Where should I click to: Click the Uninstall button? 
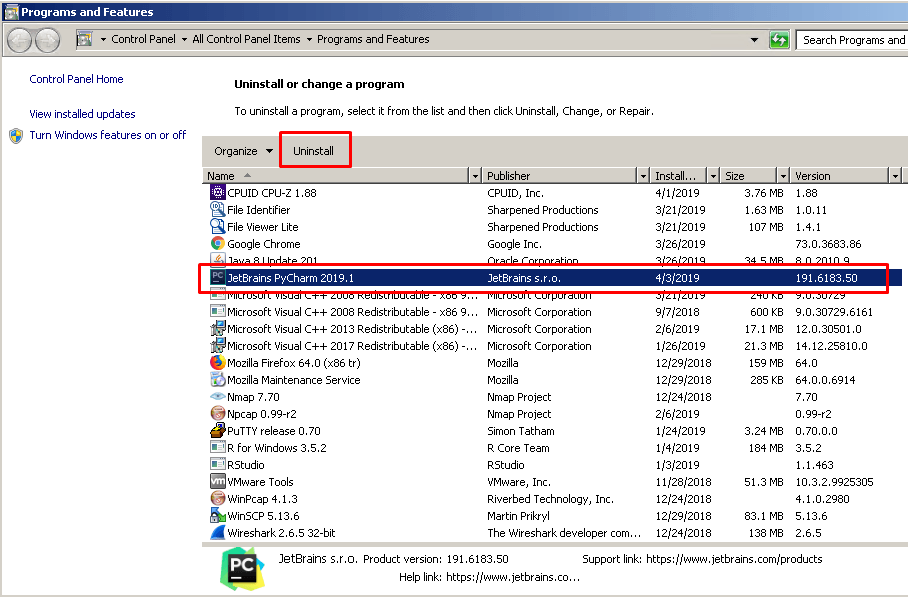tap(313, 151)
